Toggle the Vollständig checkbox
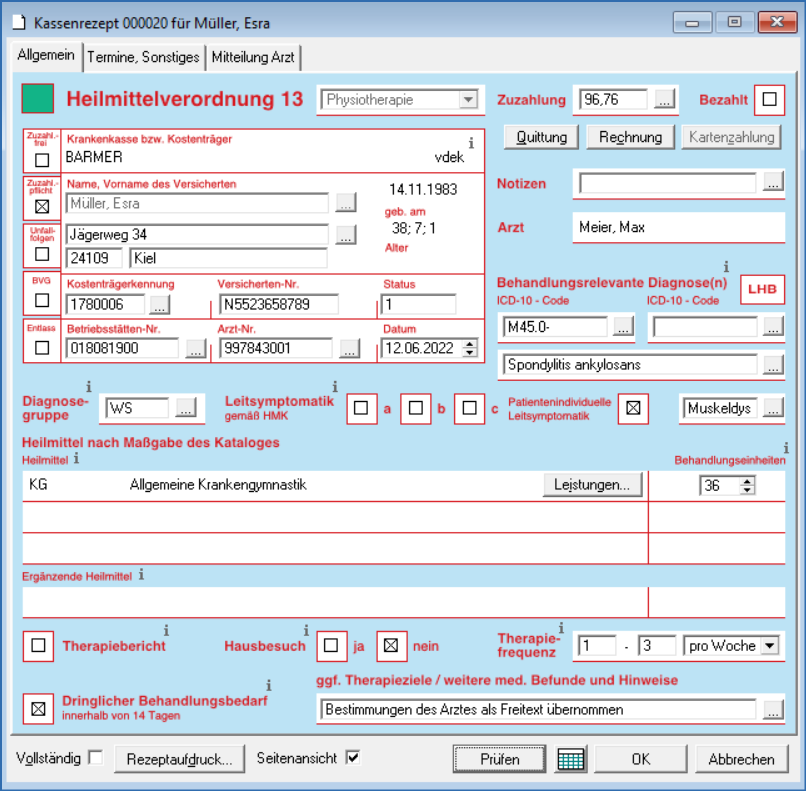The height and width of the screenshot is (791, 806). (95, 758)
